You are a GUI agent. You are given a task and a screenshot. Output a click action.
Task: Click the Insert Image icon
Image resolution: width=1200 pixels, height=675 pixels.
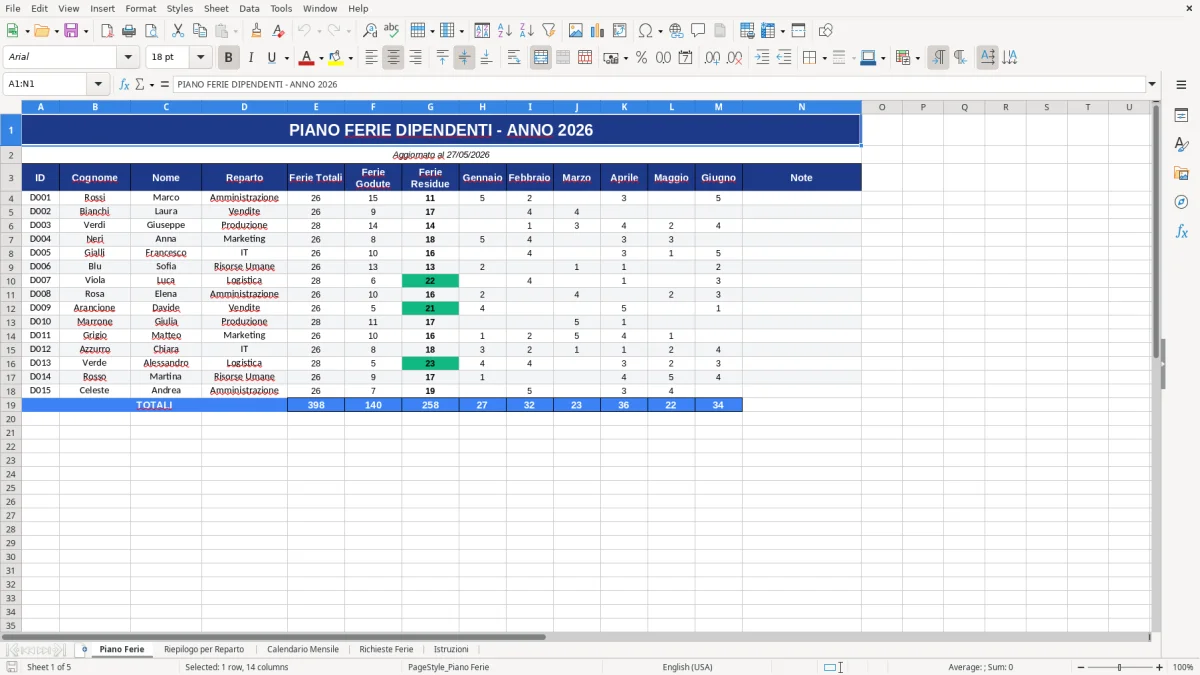(576, 31)
